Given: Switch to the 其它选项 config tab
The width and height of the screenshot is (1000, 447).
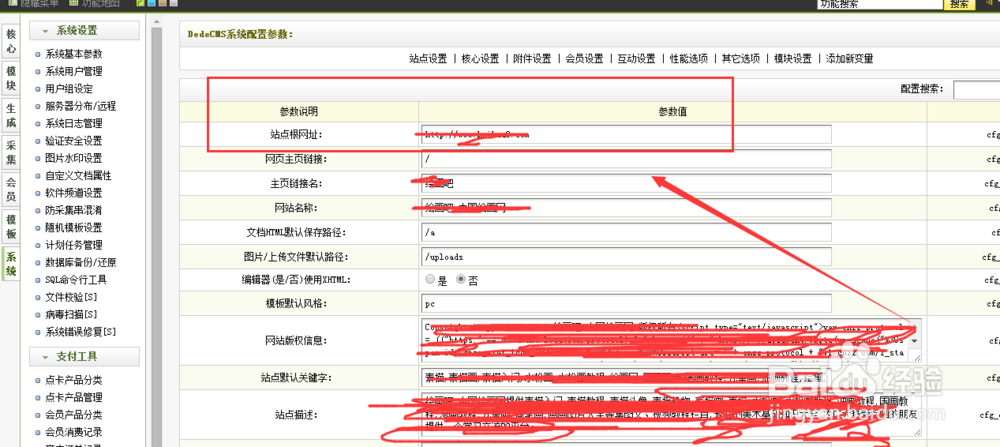Looking at the screenshot, I should point(740,59).
